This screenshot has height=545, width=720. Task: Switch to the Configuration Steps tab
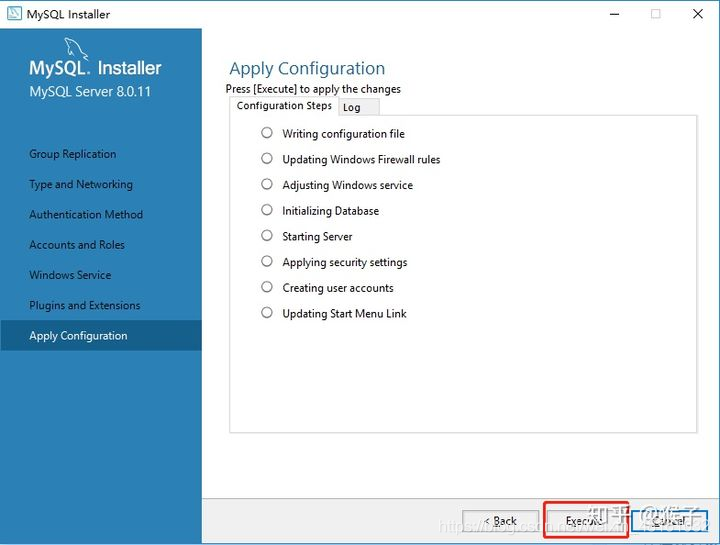point(284,106)
